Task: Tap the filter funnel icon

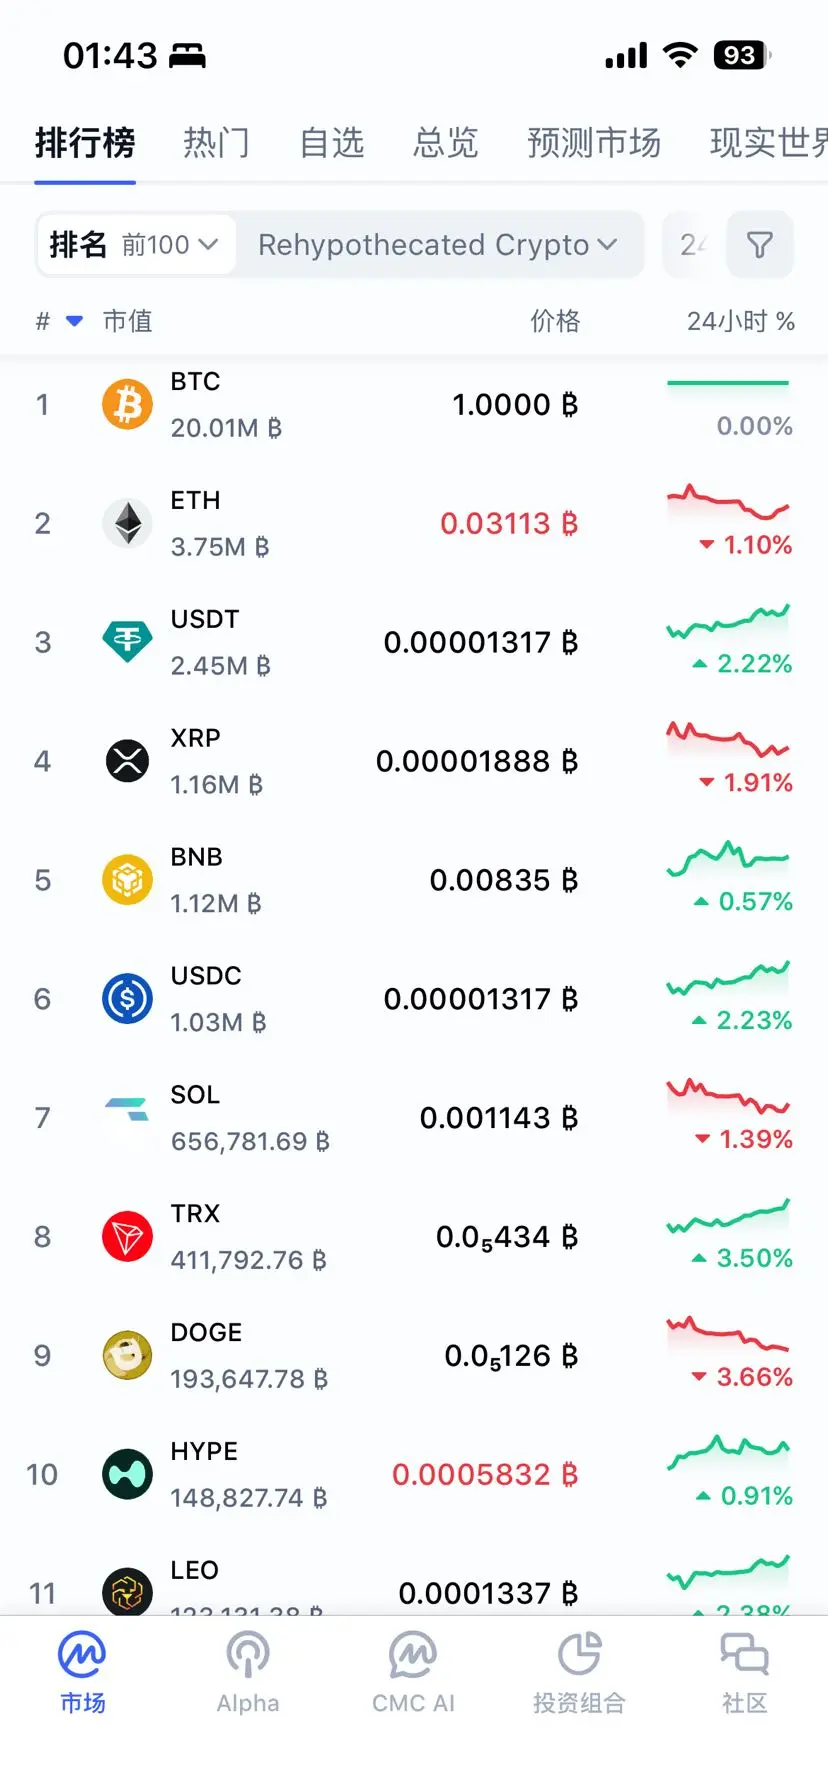Action: point(760,244)
